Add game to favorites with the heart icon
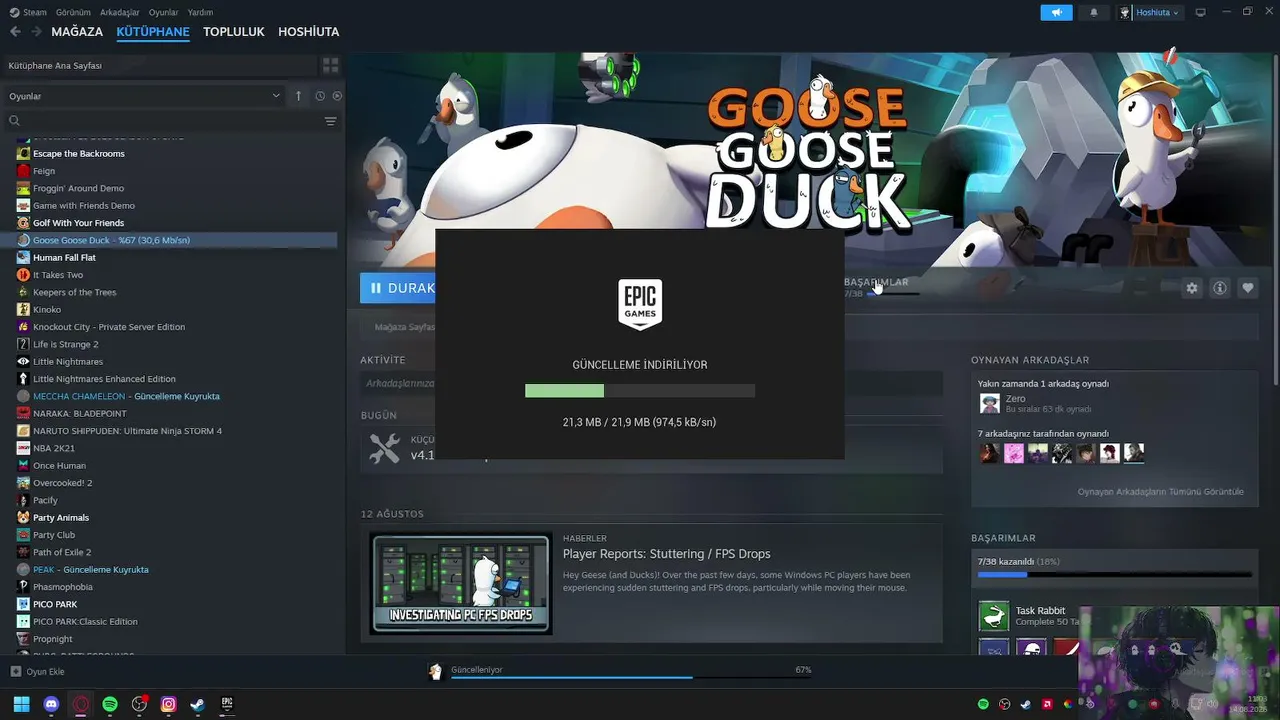The width and height of the screenshot is (1280, 720). click(x=1248, y=288)
